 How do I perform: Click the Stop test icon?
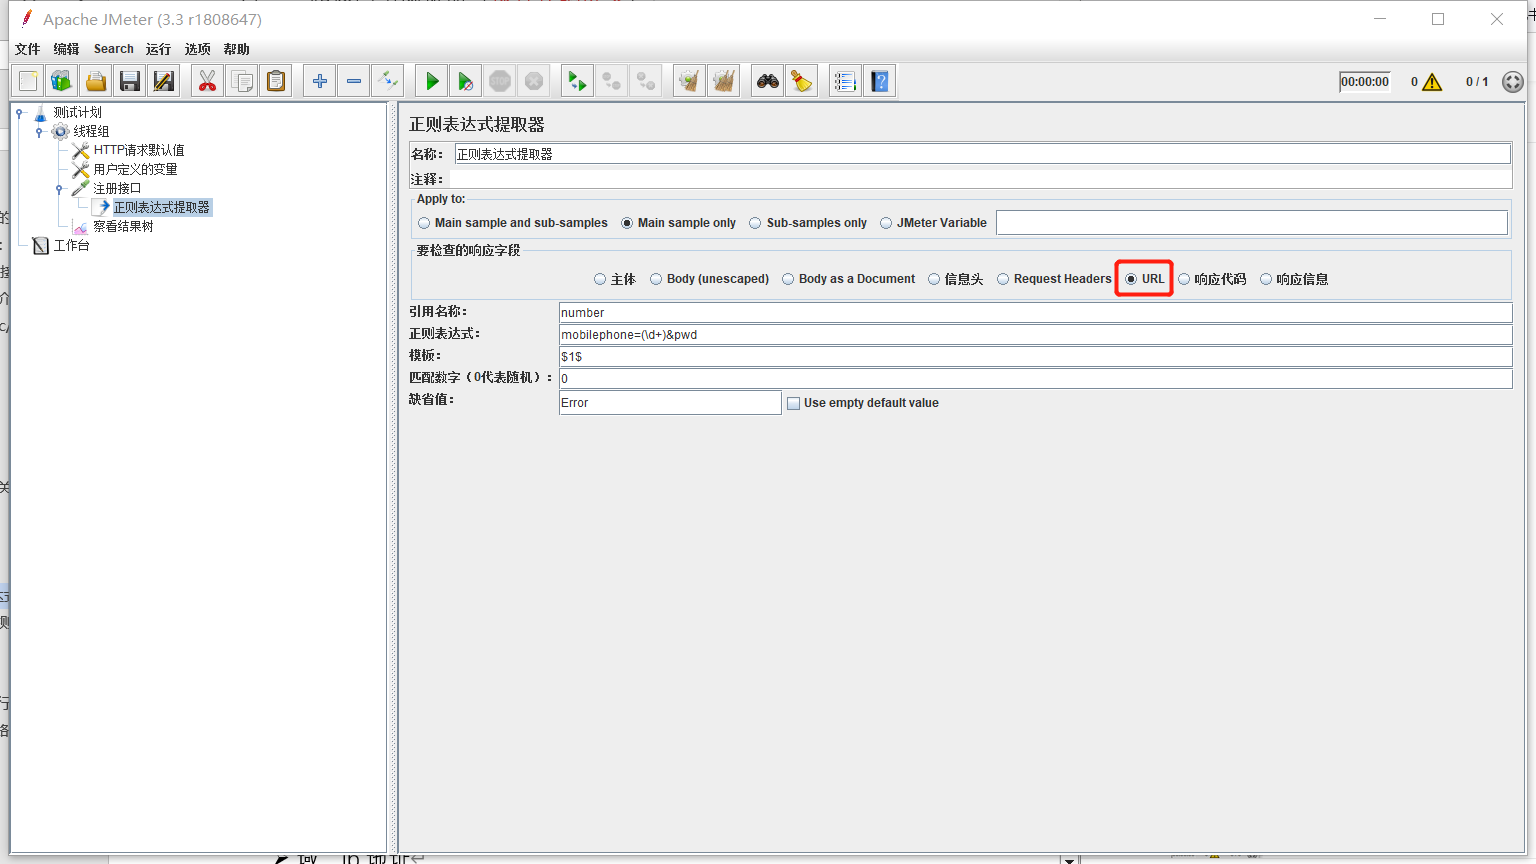[x=500, y=81]
